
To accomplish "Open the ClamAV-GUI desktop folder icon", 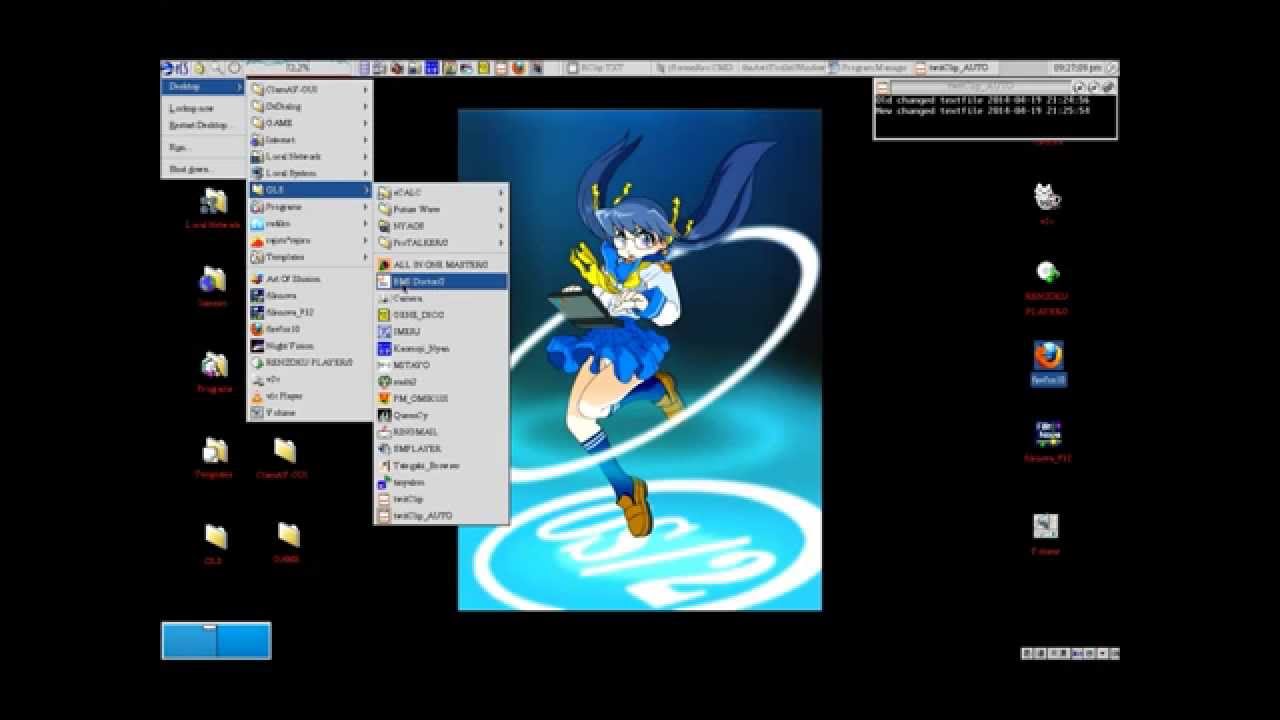I will [285, 451].
